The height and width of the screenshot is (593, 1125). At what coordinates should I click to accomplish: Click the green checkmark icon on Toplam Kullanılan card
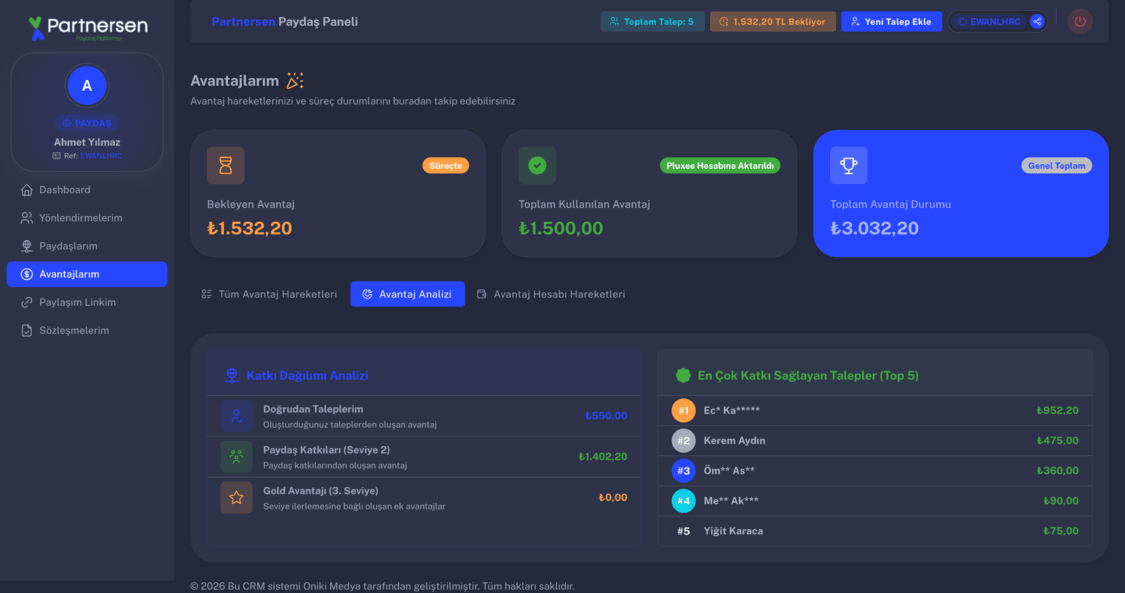537,166
